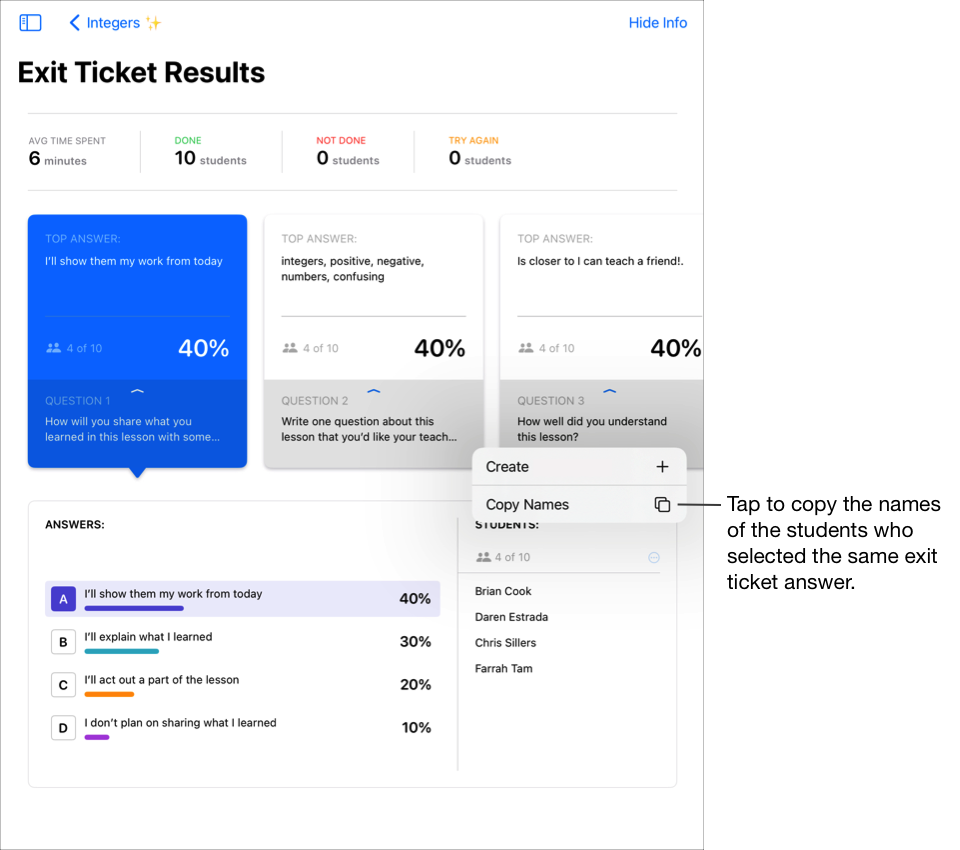This screenshot has width=960, height=850.
Task: Open the students more options icon
Action: pyautogui.click(x=654, y=558)
